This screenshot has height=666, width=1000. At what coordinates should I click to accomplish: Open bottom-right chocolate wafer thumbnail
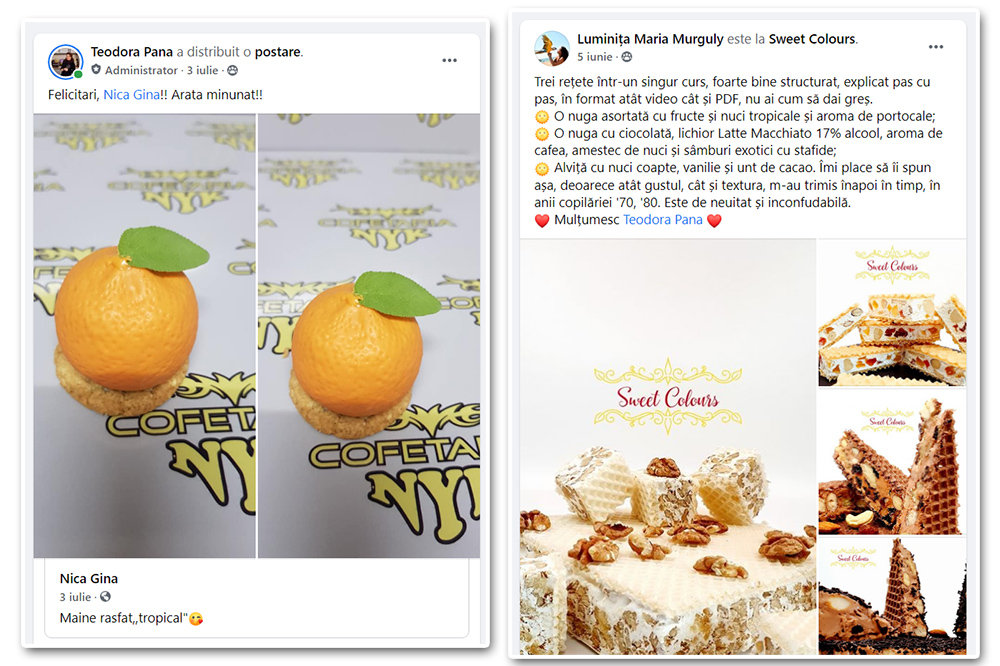[x=892, y=596]
